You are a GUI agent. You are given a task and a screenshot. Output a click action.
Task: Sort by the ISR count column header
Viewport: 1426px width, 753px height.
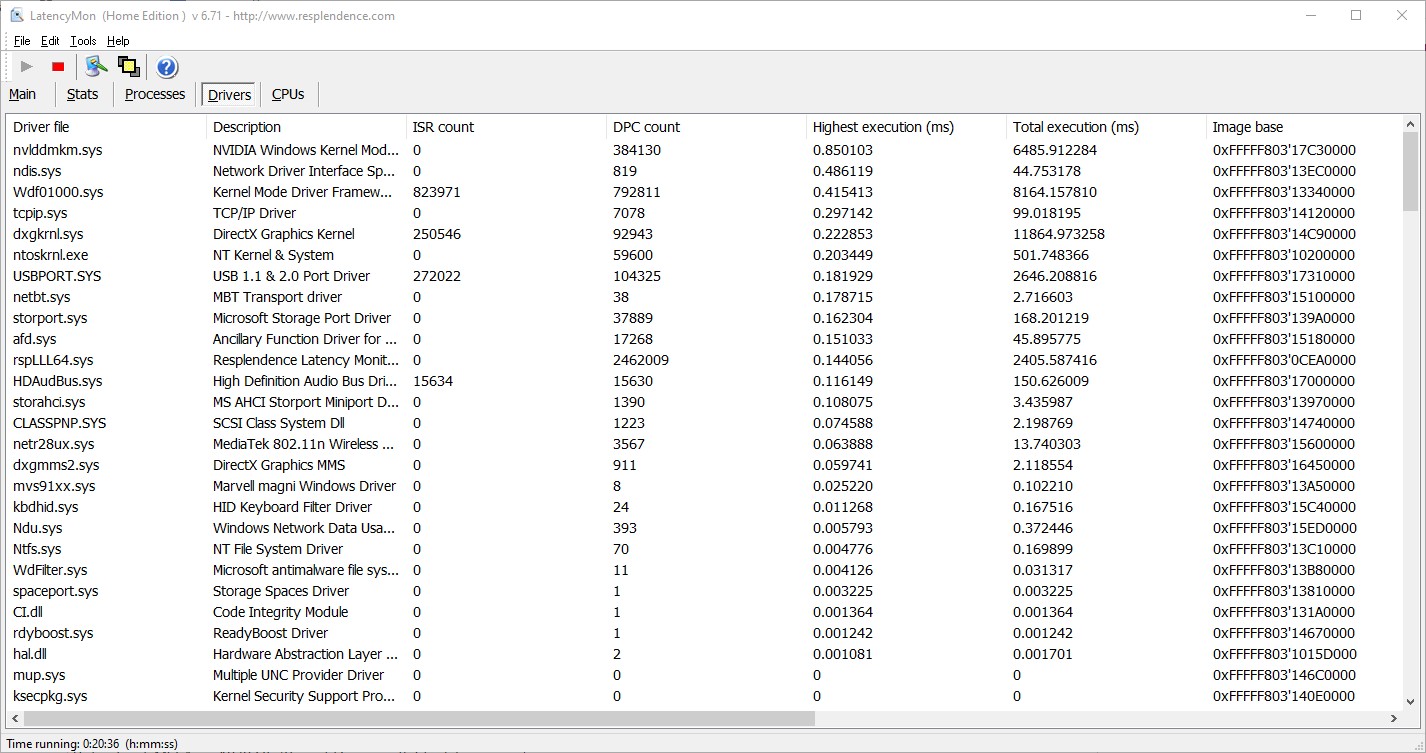pyautogui.click(x=442, y=127)
